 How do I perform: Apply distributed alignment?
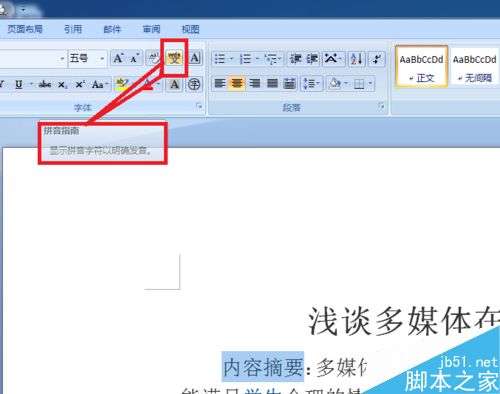289,83
